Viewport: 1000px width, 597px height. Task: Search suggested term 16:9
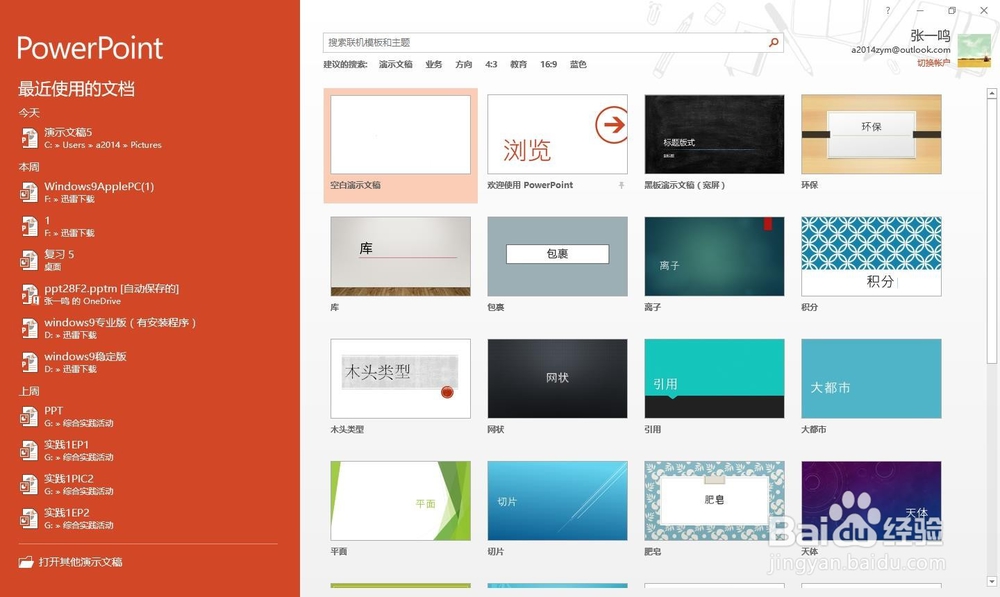[548, 64]
